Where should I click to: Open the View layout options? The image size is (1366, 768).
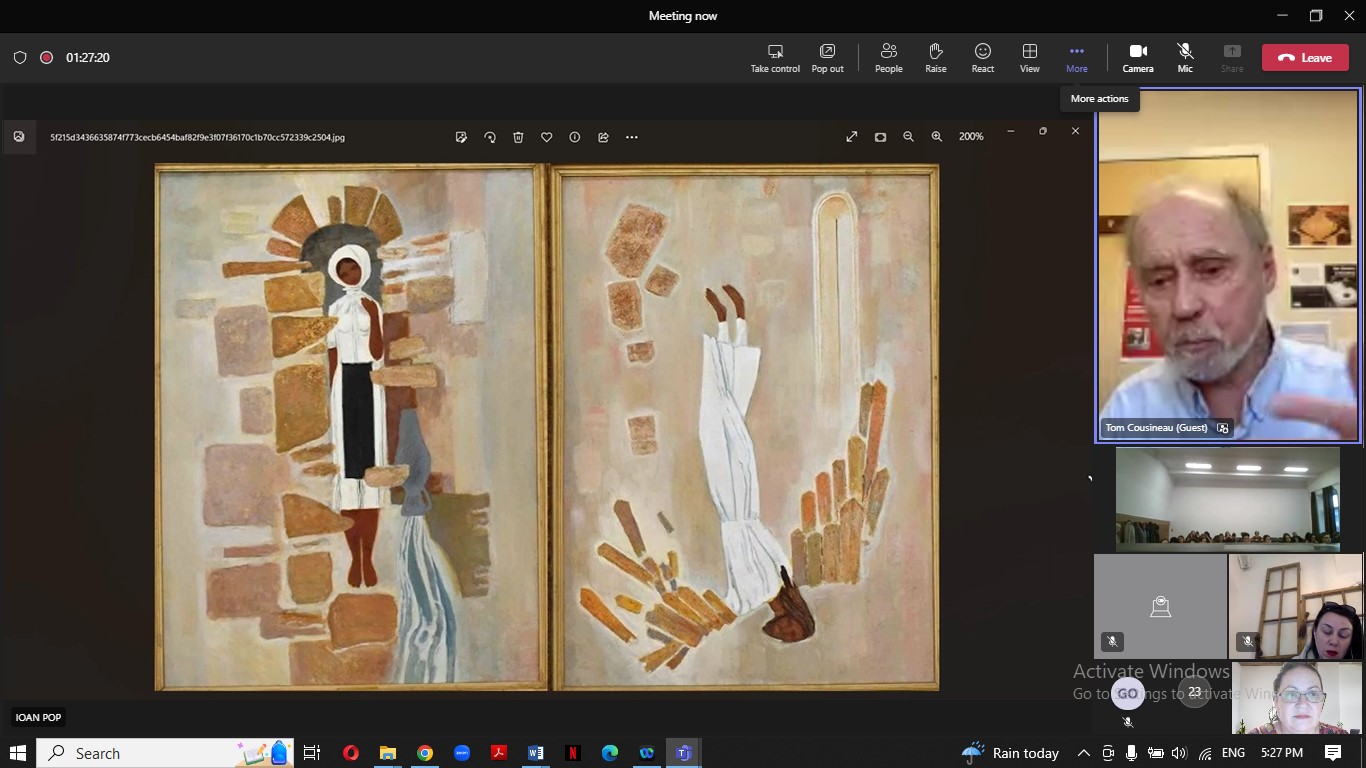(1029, 58)
